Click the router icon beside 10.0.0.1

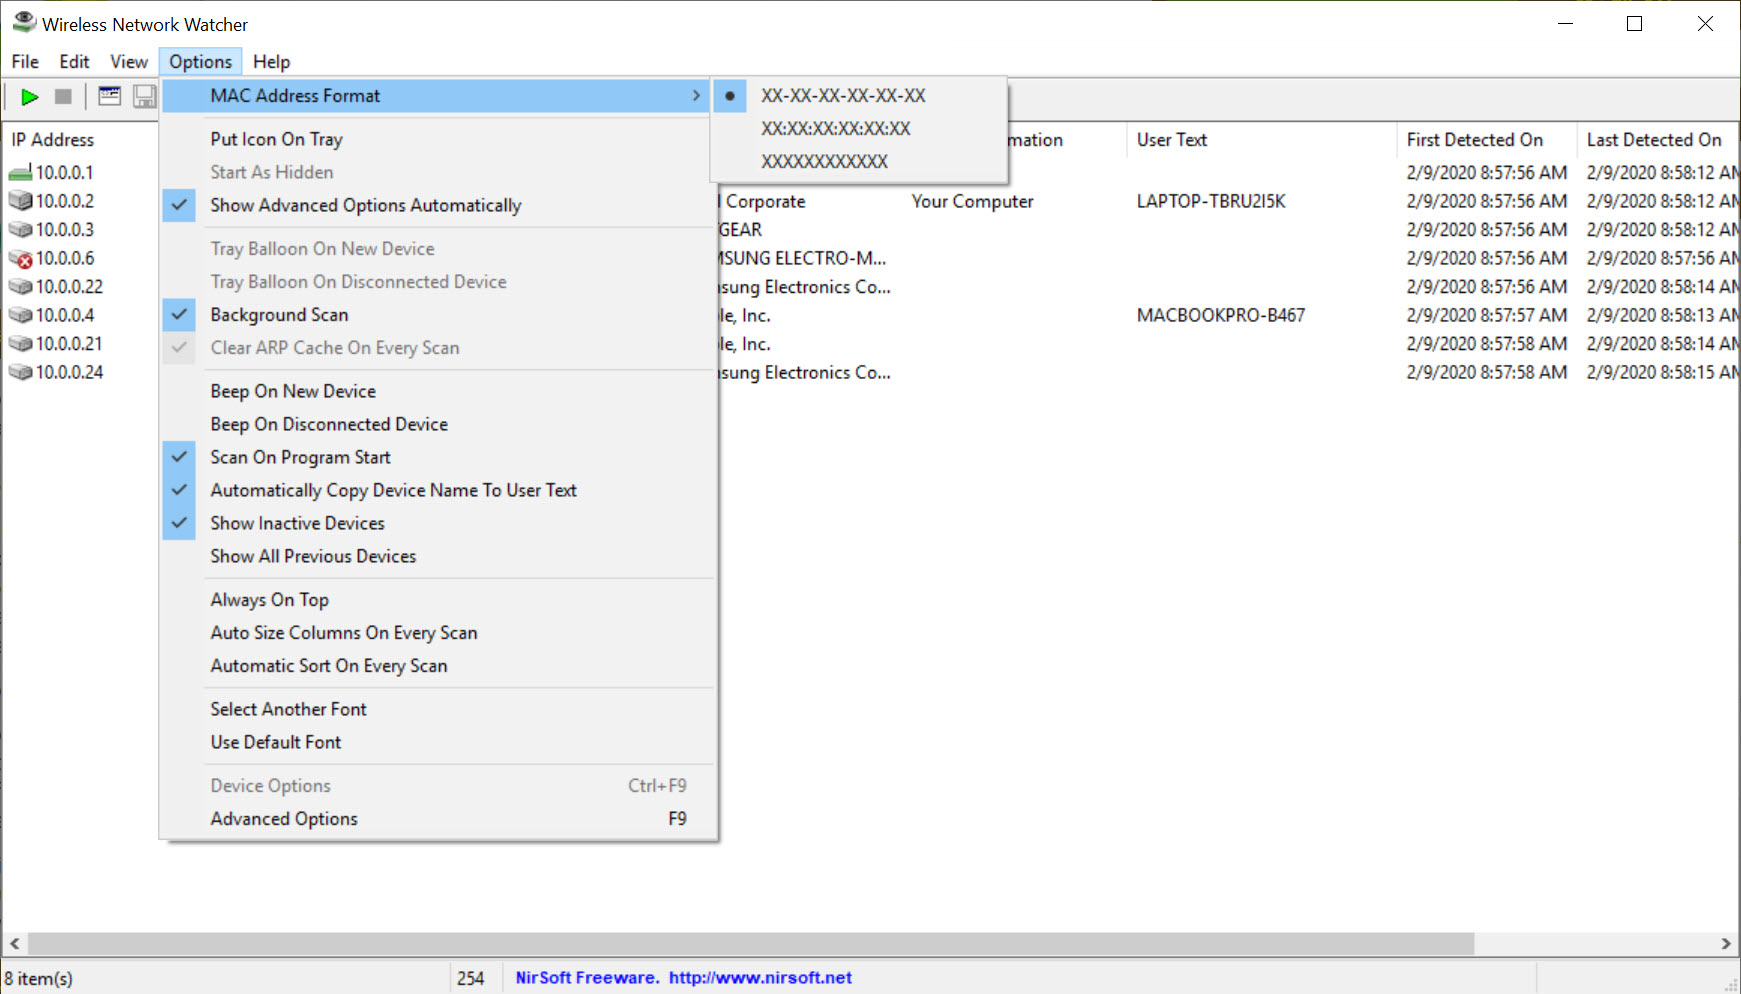20,173
